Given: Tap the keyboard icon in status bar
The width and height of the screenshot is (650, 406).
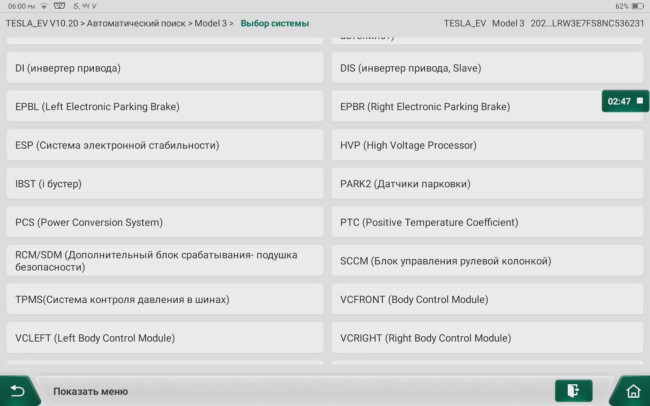Looking at the screenshot, I should pos(60,6).
